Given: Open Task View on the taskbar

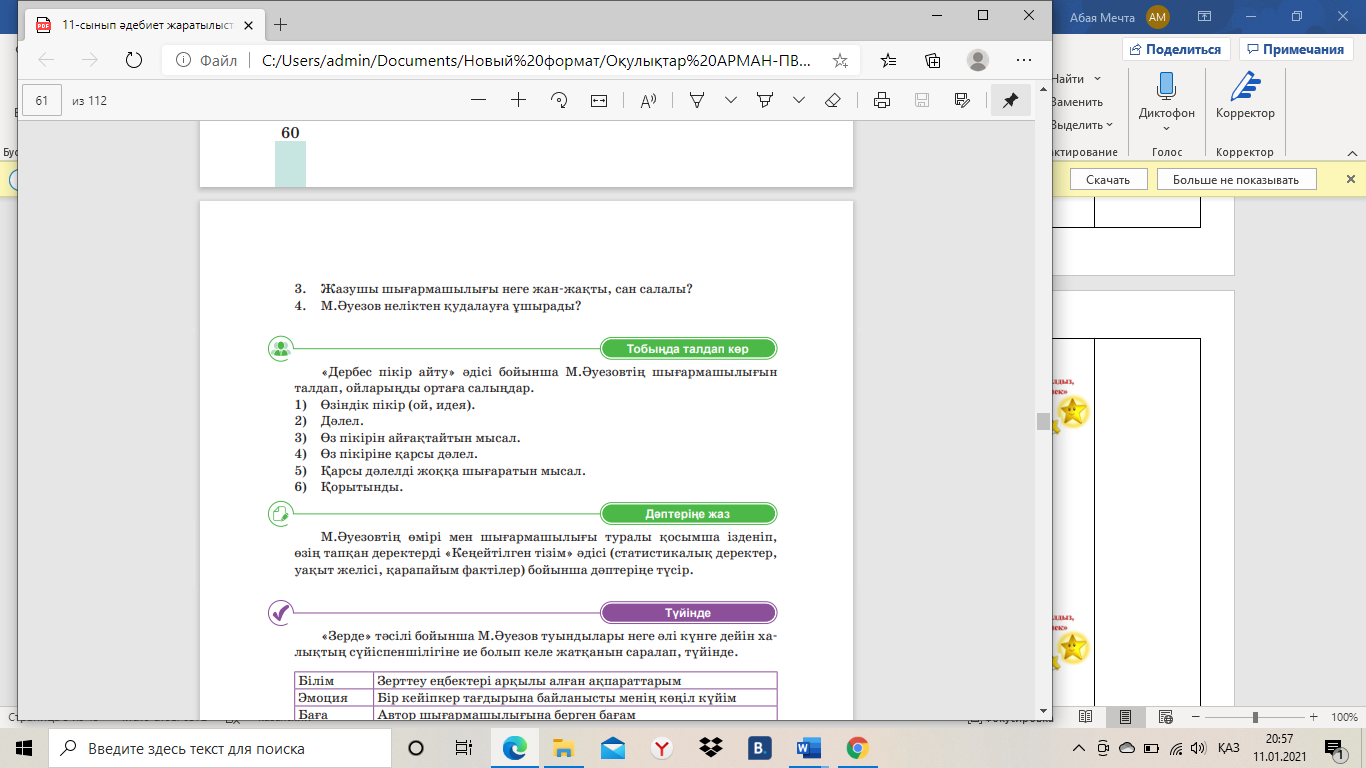Looking at the screenshot, I should pos(463,748).
